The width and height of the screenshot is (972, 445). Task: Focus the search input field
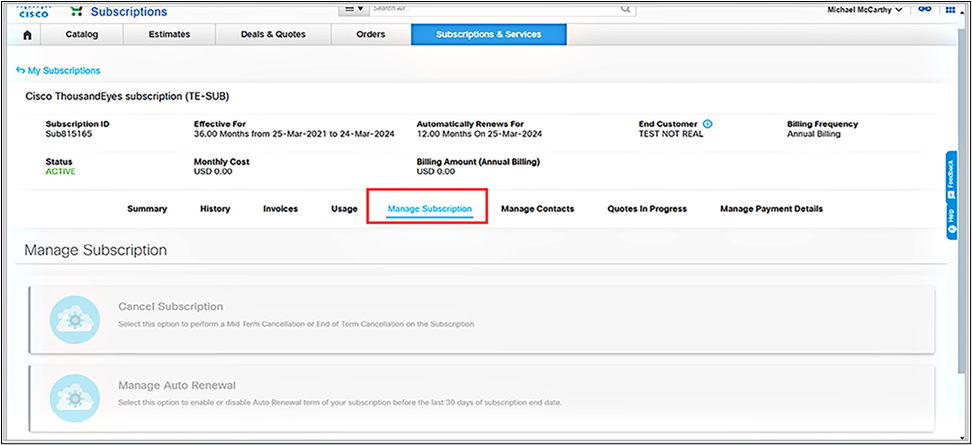495,9
